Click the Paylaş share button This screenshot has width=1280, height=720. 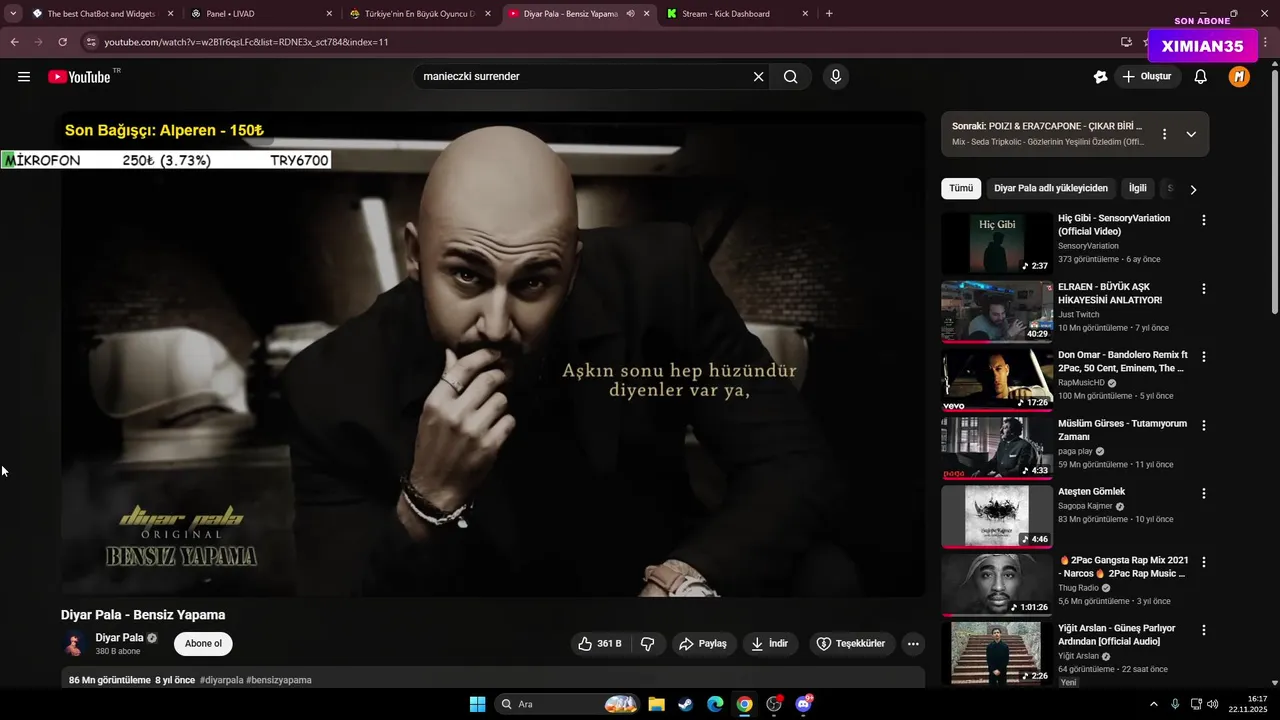pyautogui.click(x=703, y=644)
